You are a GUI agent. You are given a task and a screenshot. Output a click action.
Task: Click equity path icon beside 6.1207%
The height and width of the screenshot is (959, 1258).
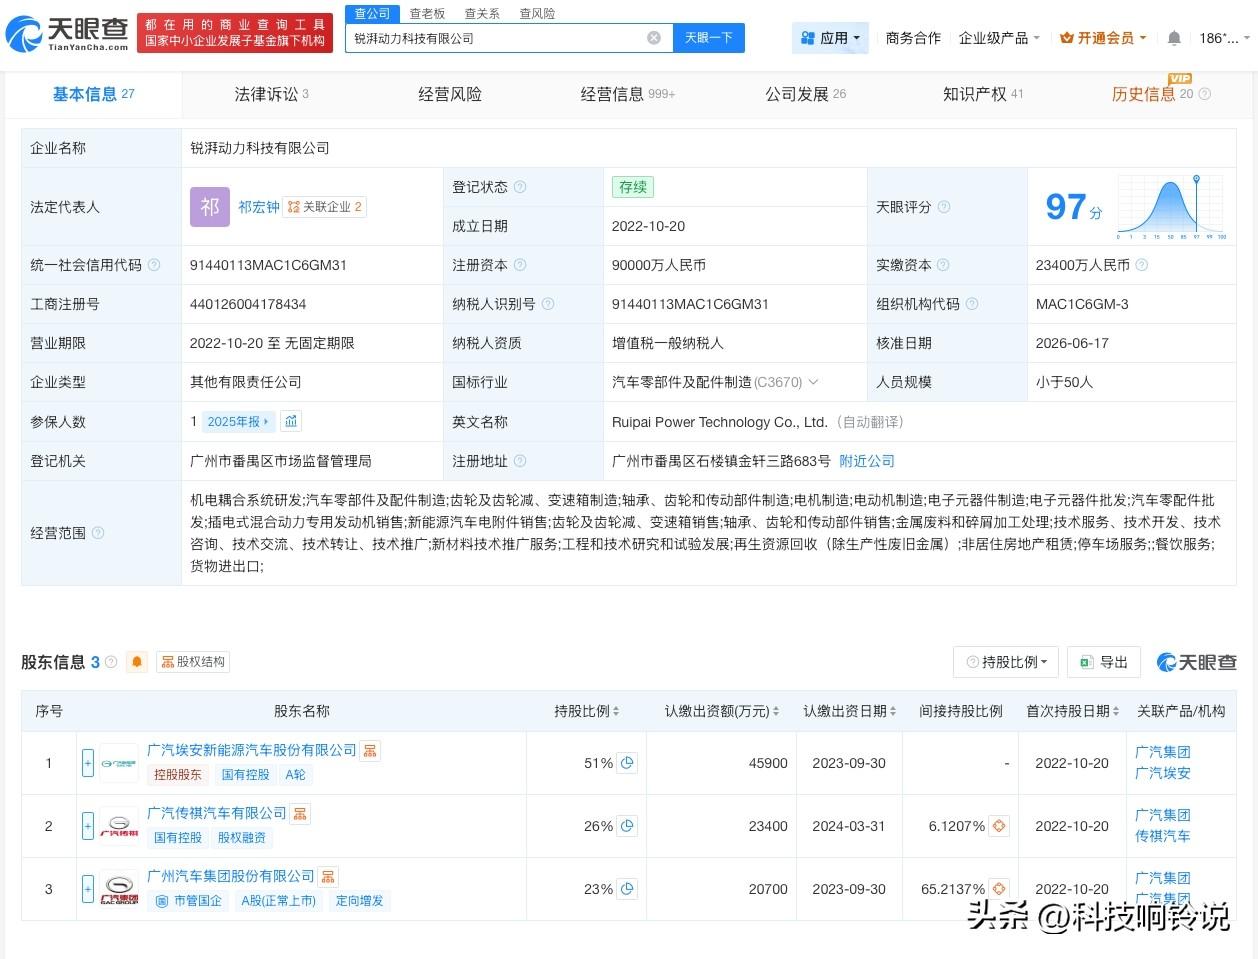[x=999, y=826]
